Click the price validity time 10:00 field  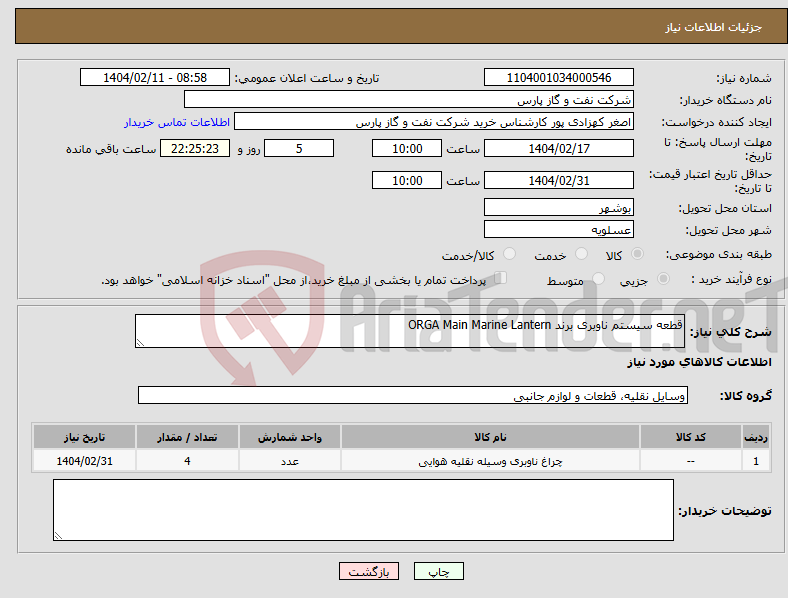tap(407, 180)
